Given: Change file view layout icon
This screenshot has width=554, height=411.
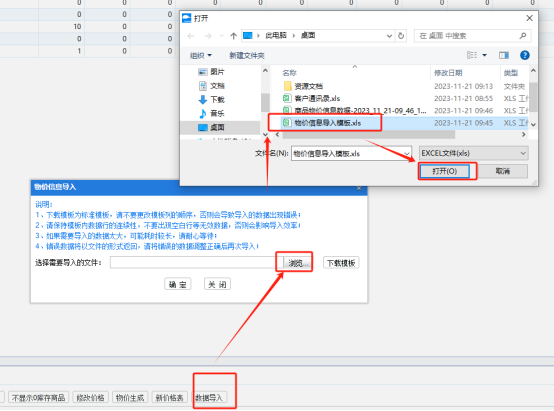Looking at the screenshot, I should pyautogui.click(x=472, y=55).
